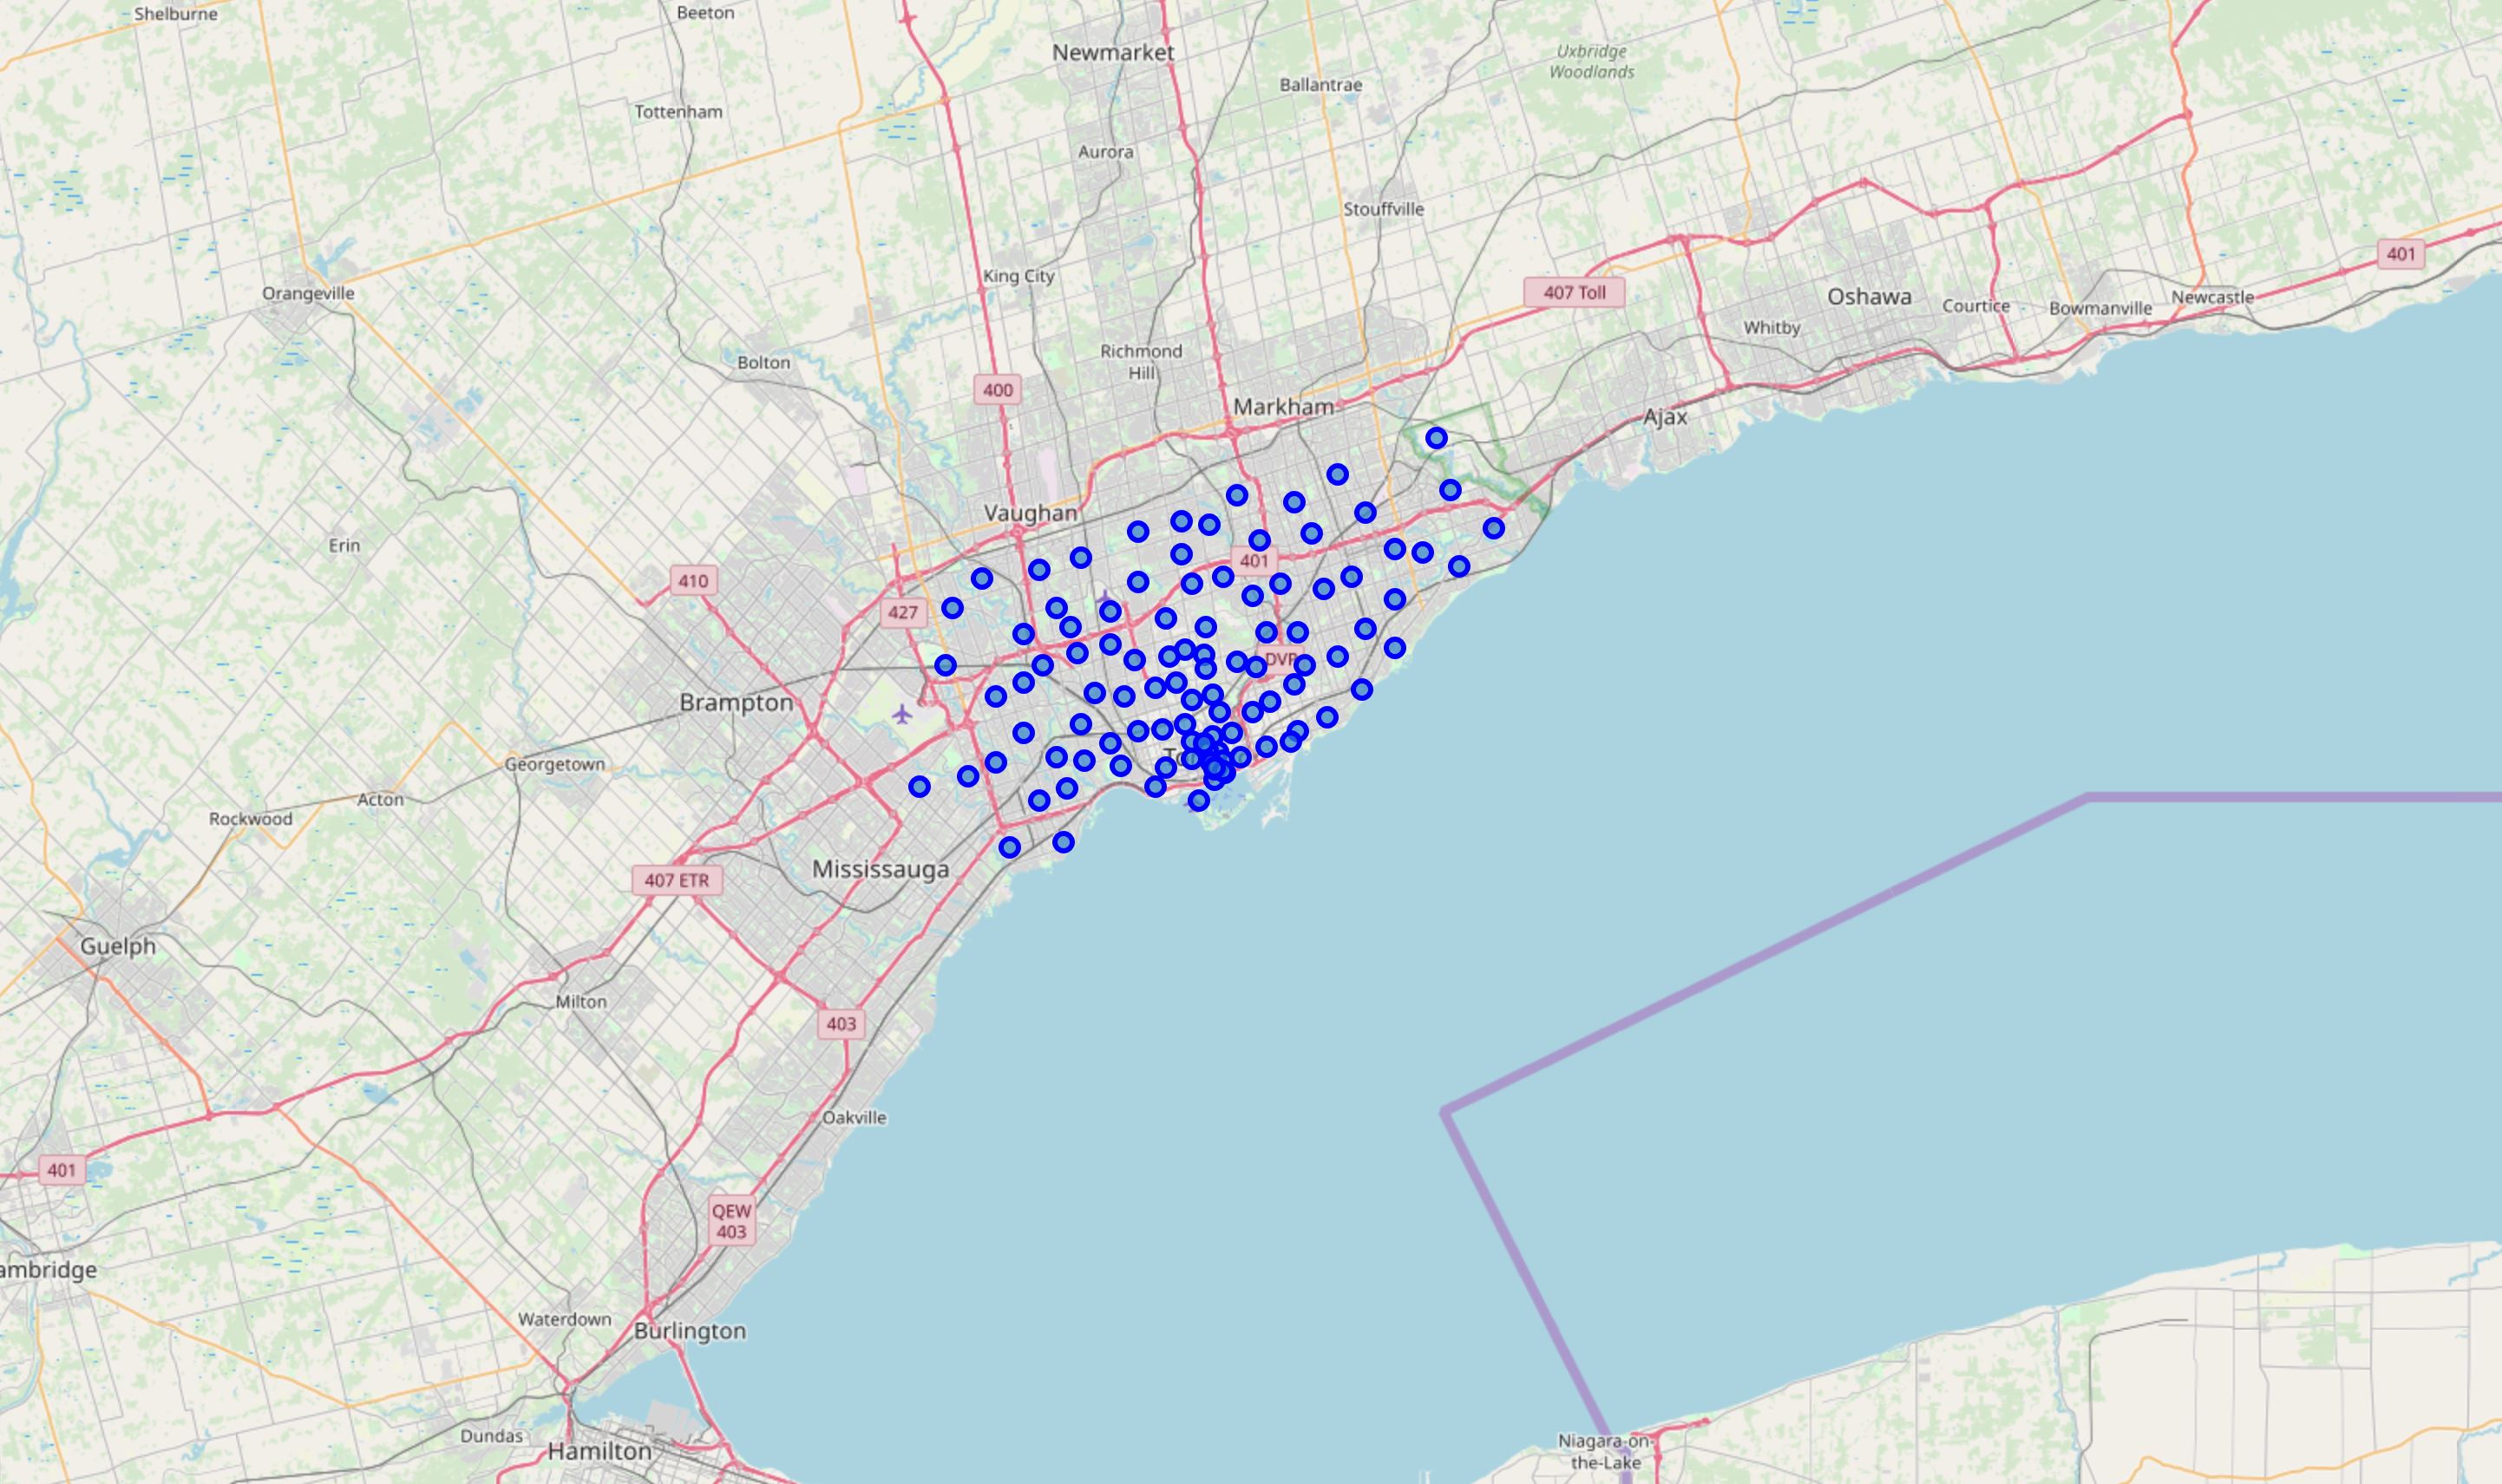Click the Dundas label
The height and width of the screenshot is (1484, 2502).
point(492,1436)
